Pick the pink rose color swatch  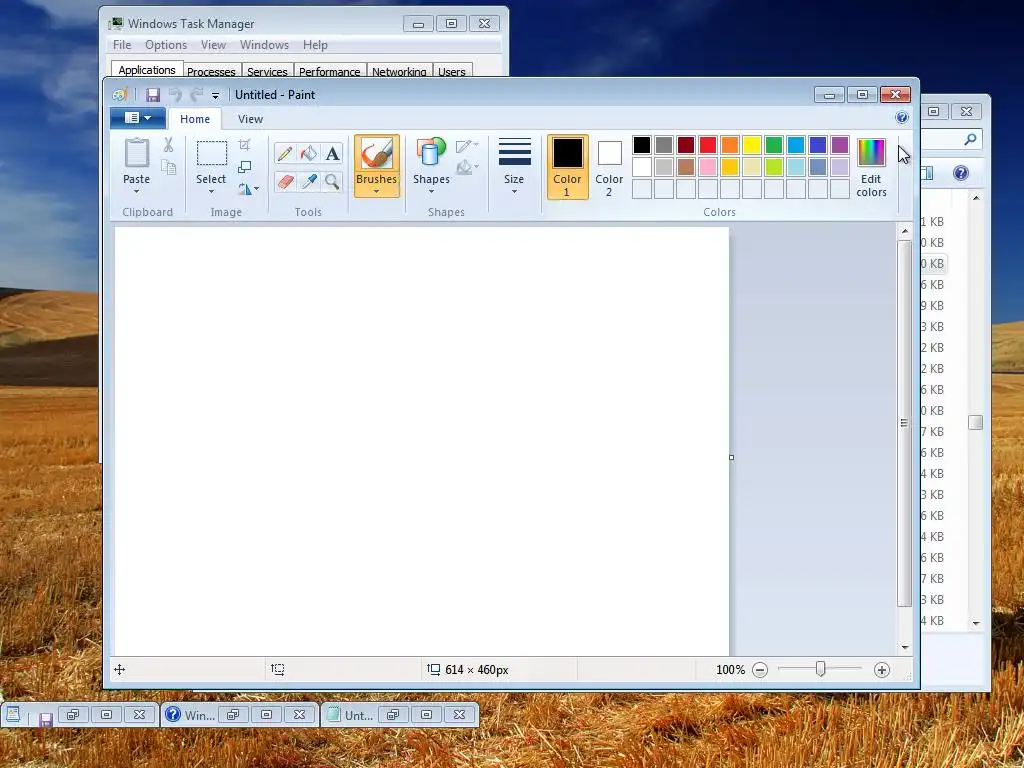coord(708,167)
